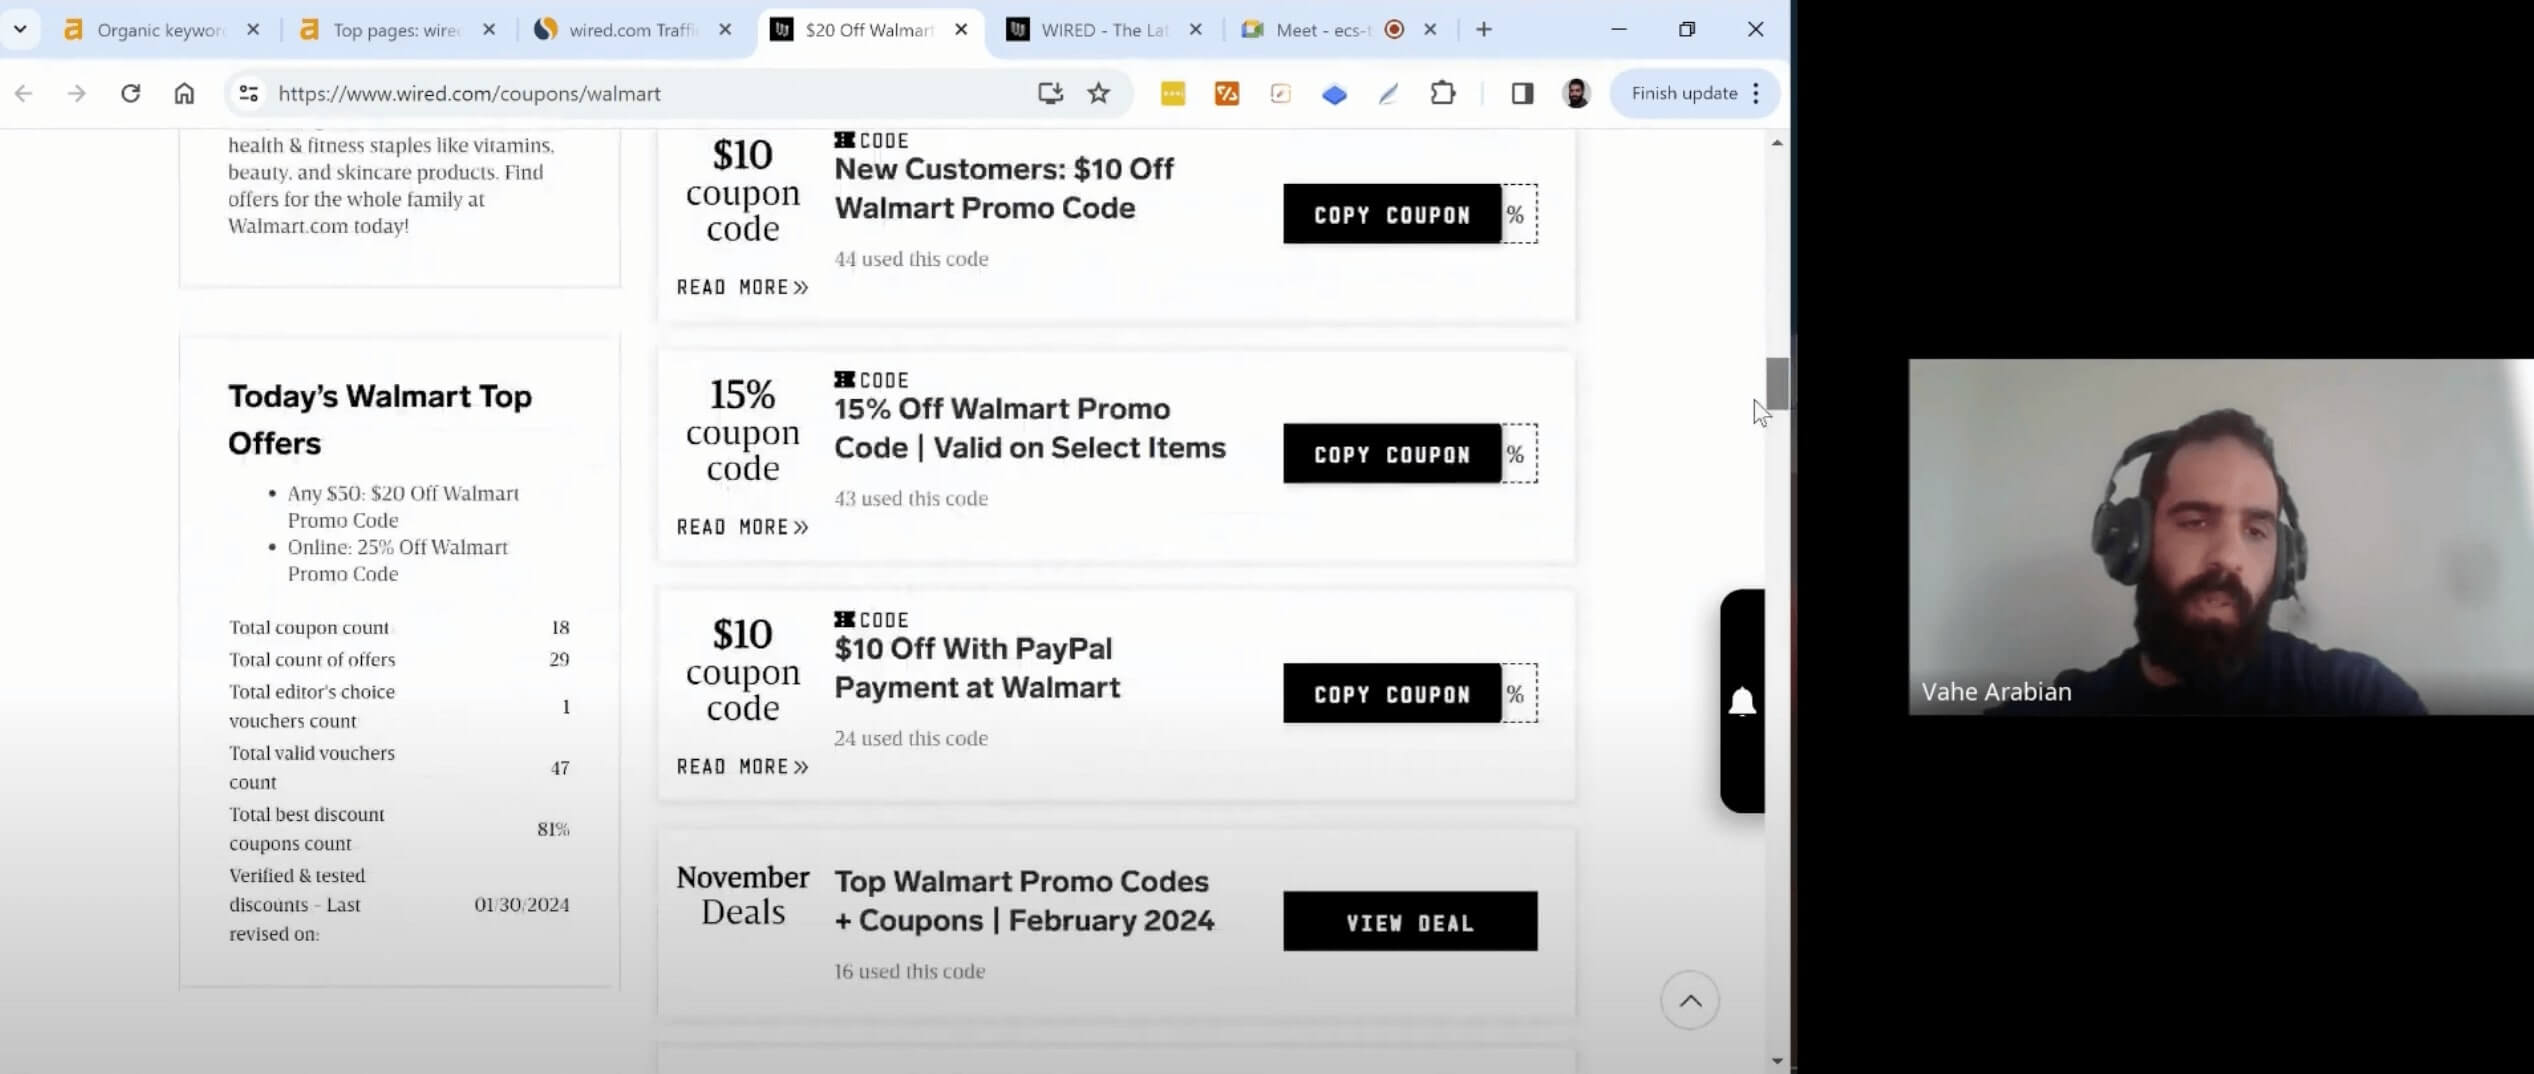The width and height of the screenshot is (2534, 1074).
Task: Expand Read More under 15% coupon code
Action: tap(742, 527)
